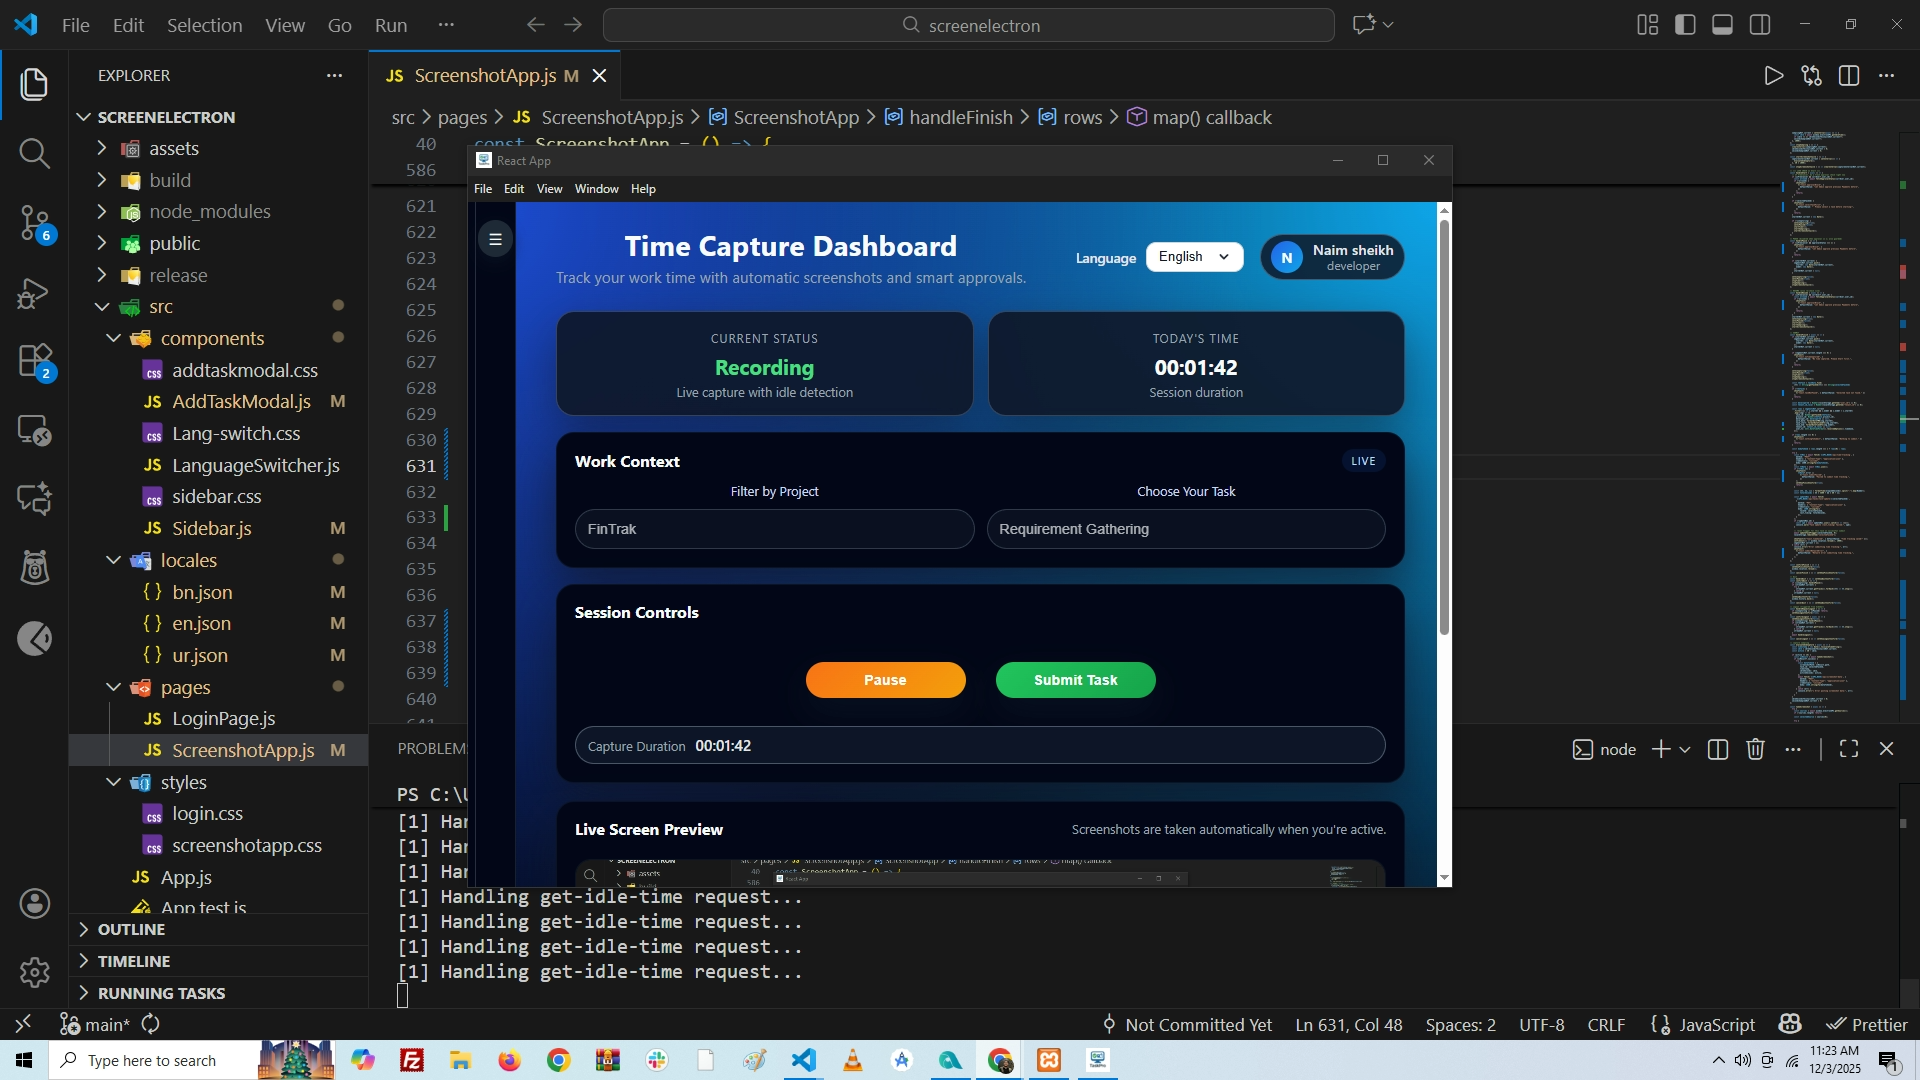Screen dimensions: 1920x1080
Task: Toggle the bottom panel layout icon
Action: (x=1722, y=25)
